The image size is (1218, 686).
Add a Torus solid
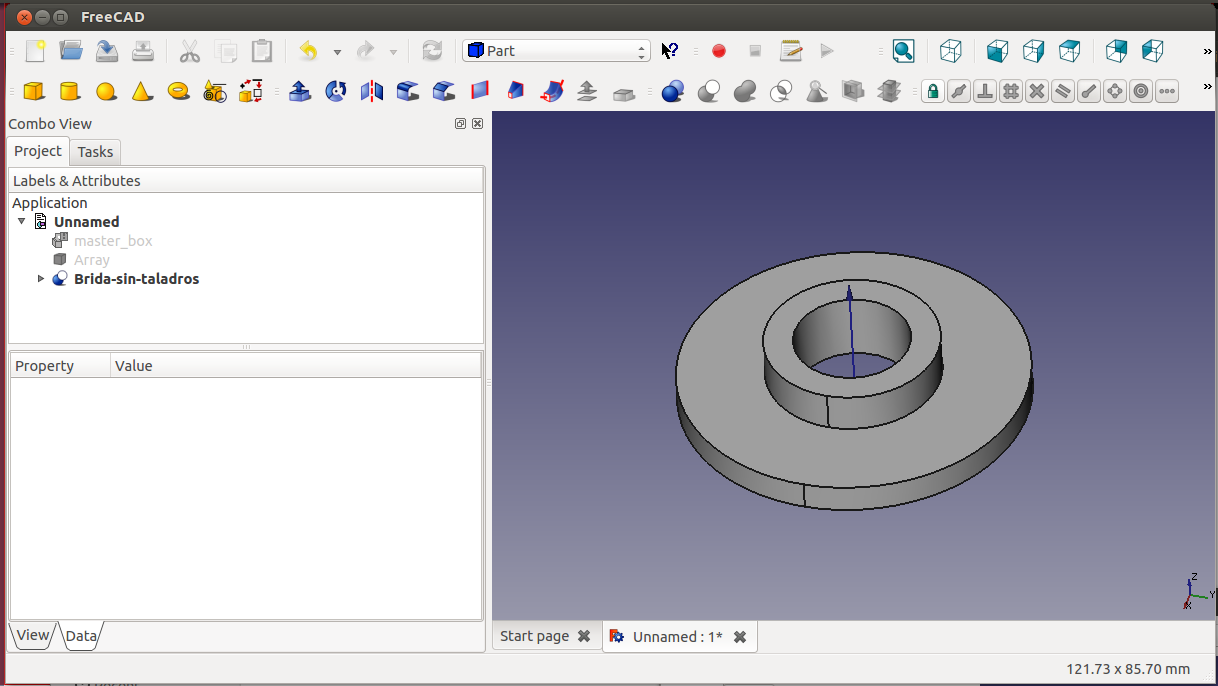179,91
